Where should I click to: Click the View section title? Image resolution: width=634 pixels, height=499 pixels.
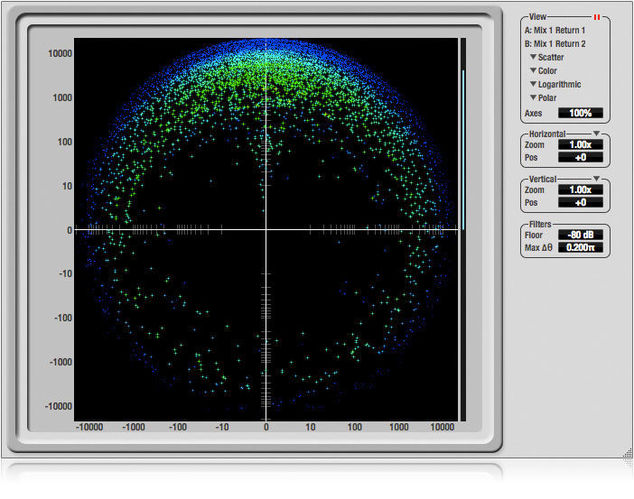(x=538, y=17)
